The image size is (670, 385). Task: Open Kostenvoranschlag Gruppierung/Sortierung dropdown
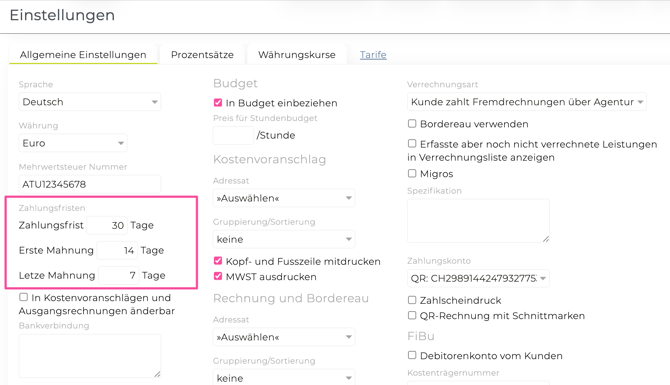tap(284, 239)
